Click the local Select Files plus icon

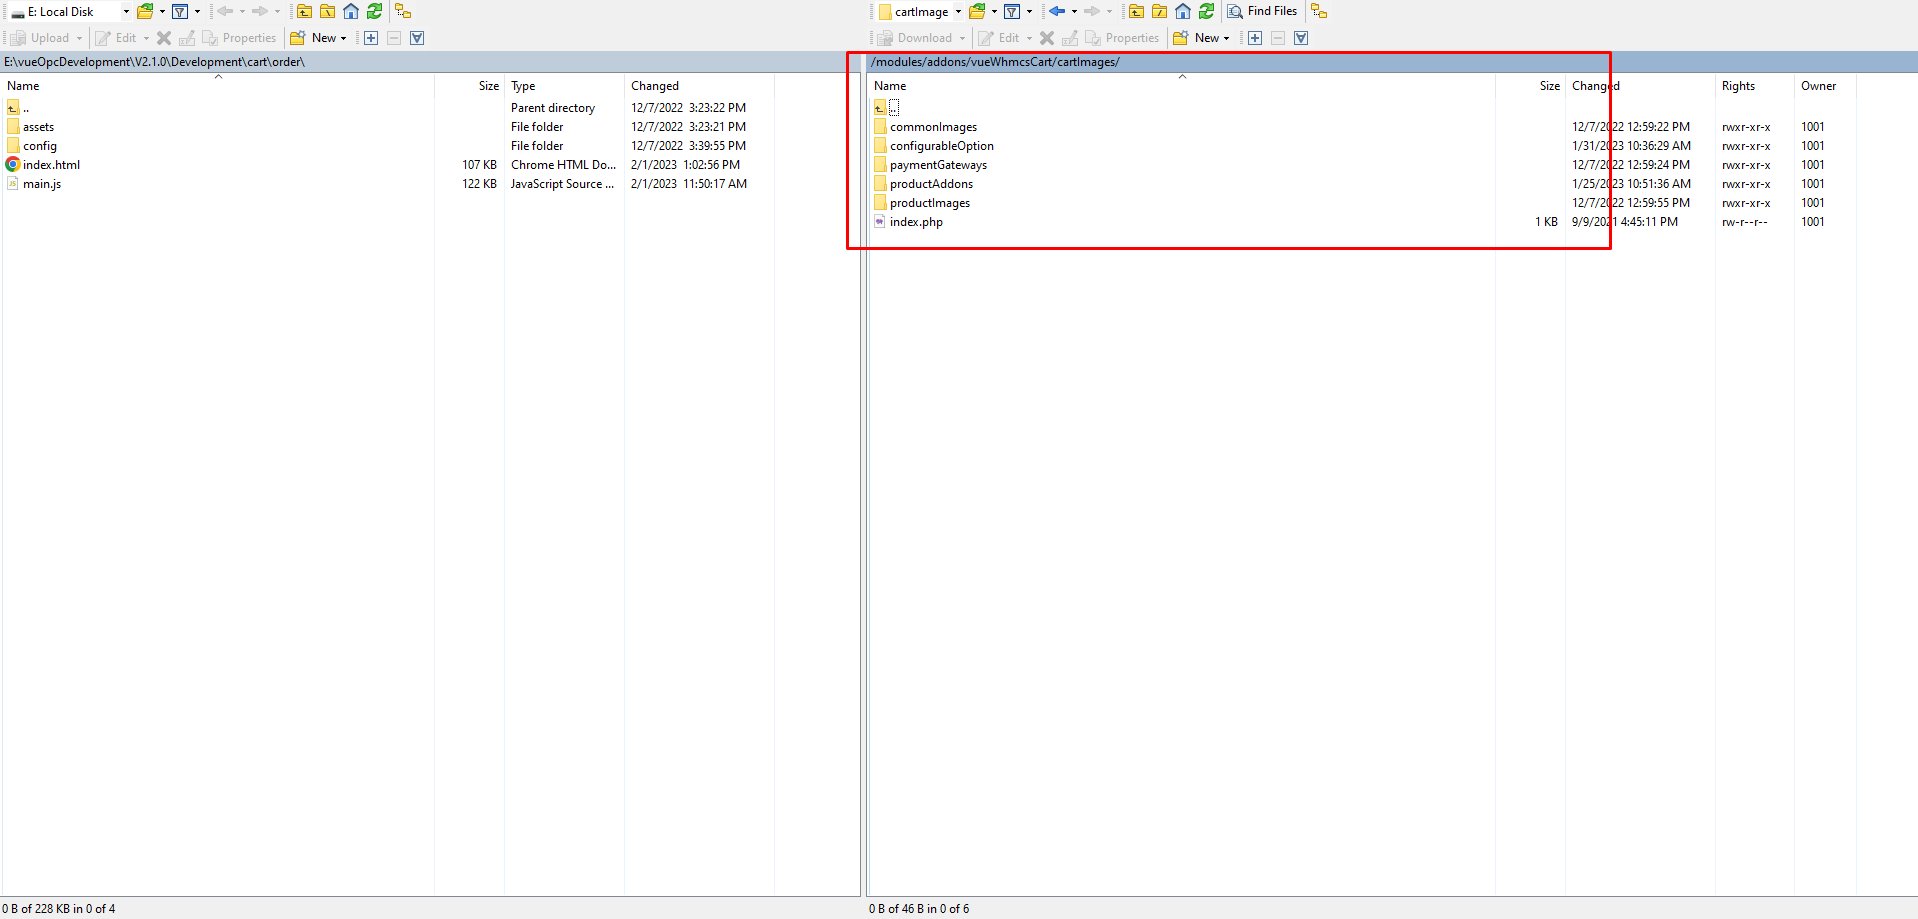pos(371,38)
